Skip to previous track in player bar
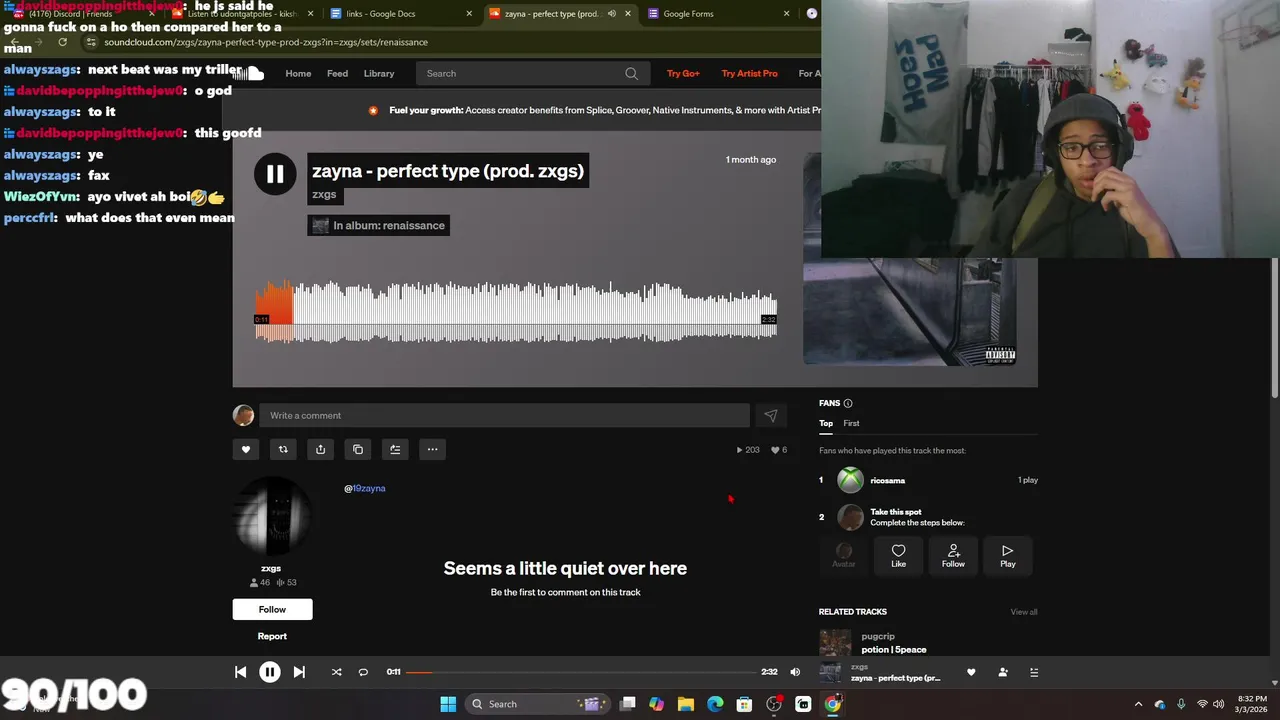Image resolution: width=1280 pixels, height=720 pixels. 240,672
